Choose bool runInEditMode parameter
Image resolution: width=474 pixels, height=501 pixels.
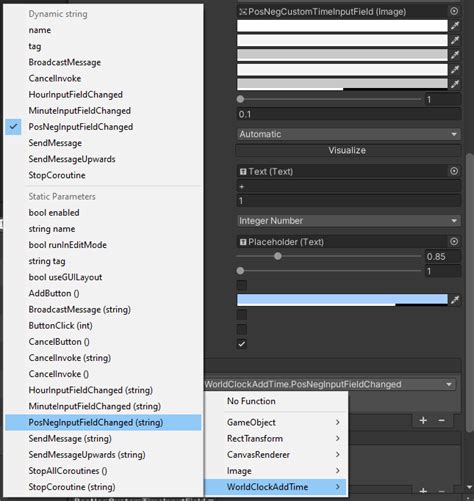point(103,245)
